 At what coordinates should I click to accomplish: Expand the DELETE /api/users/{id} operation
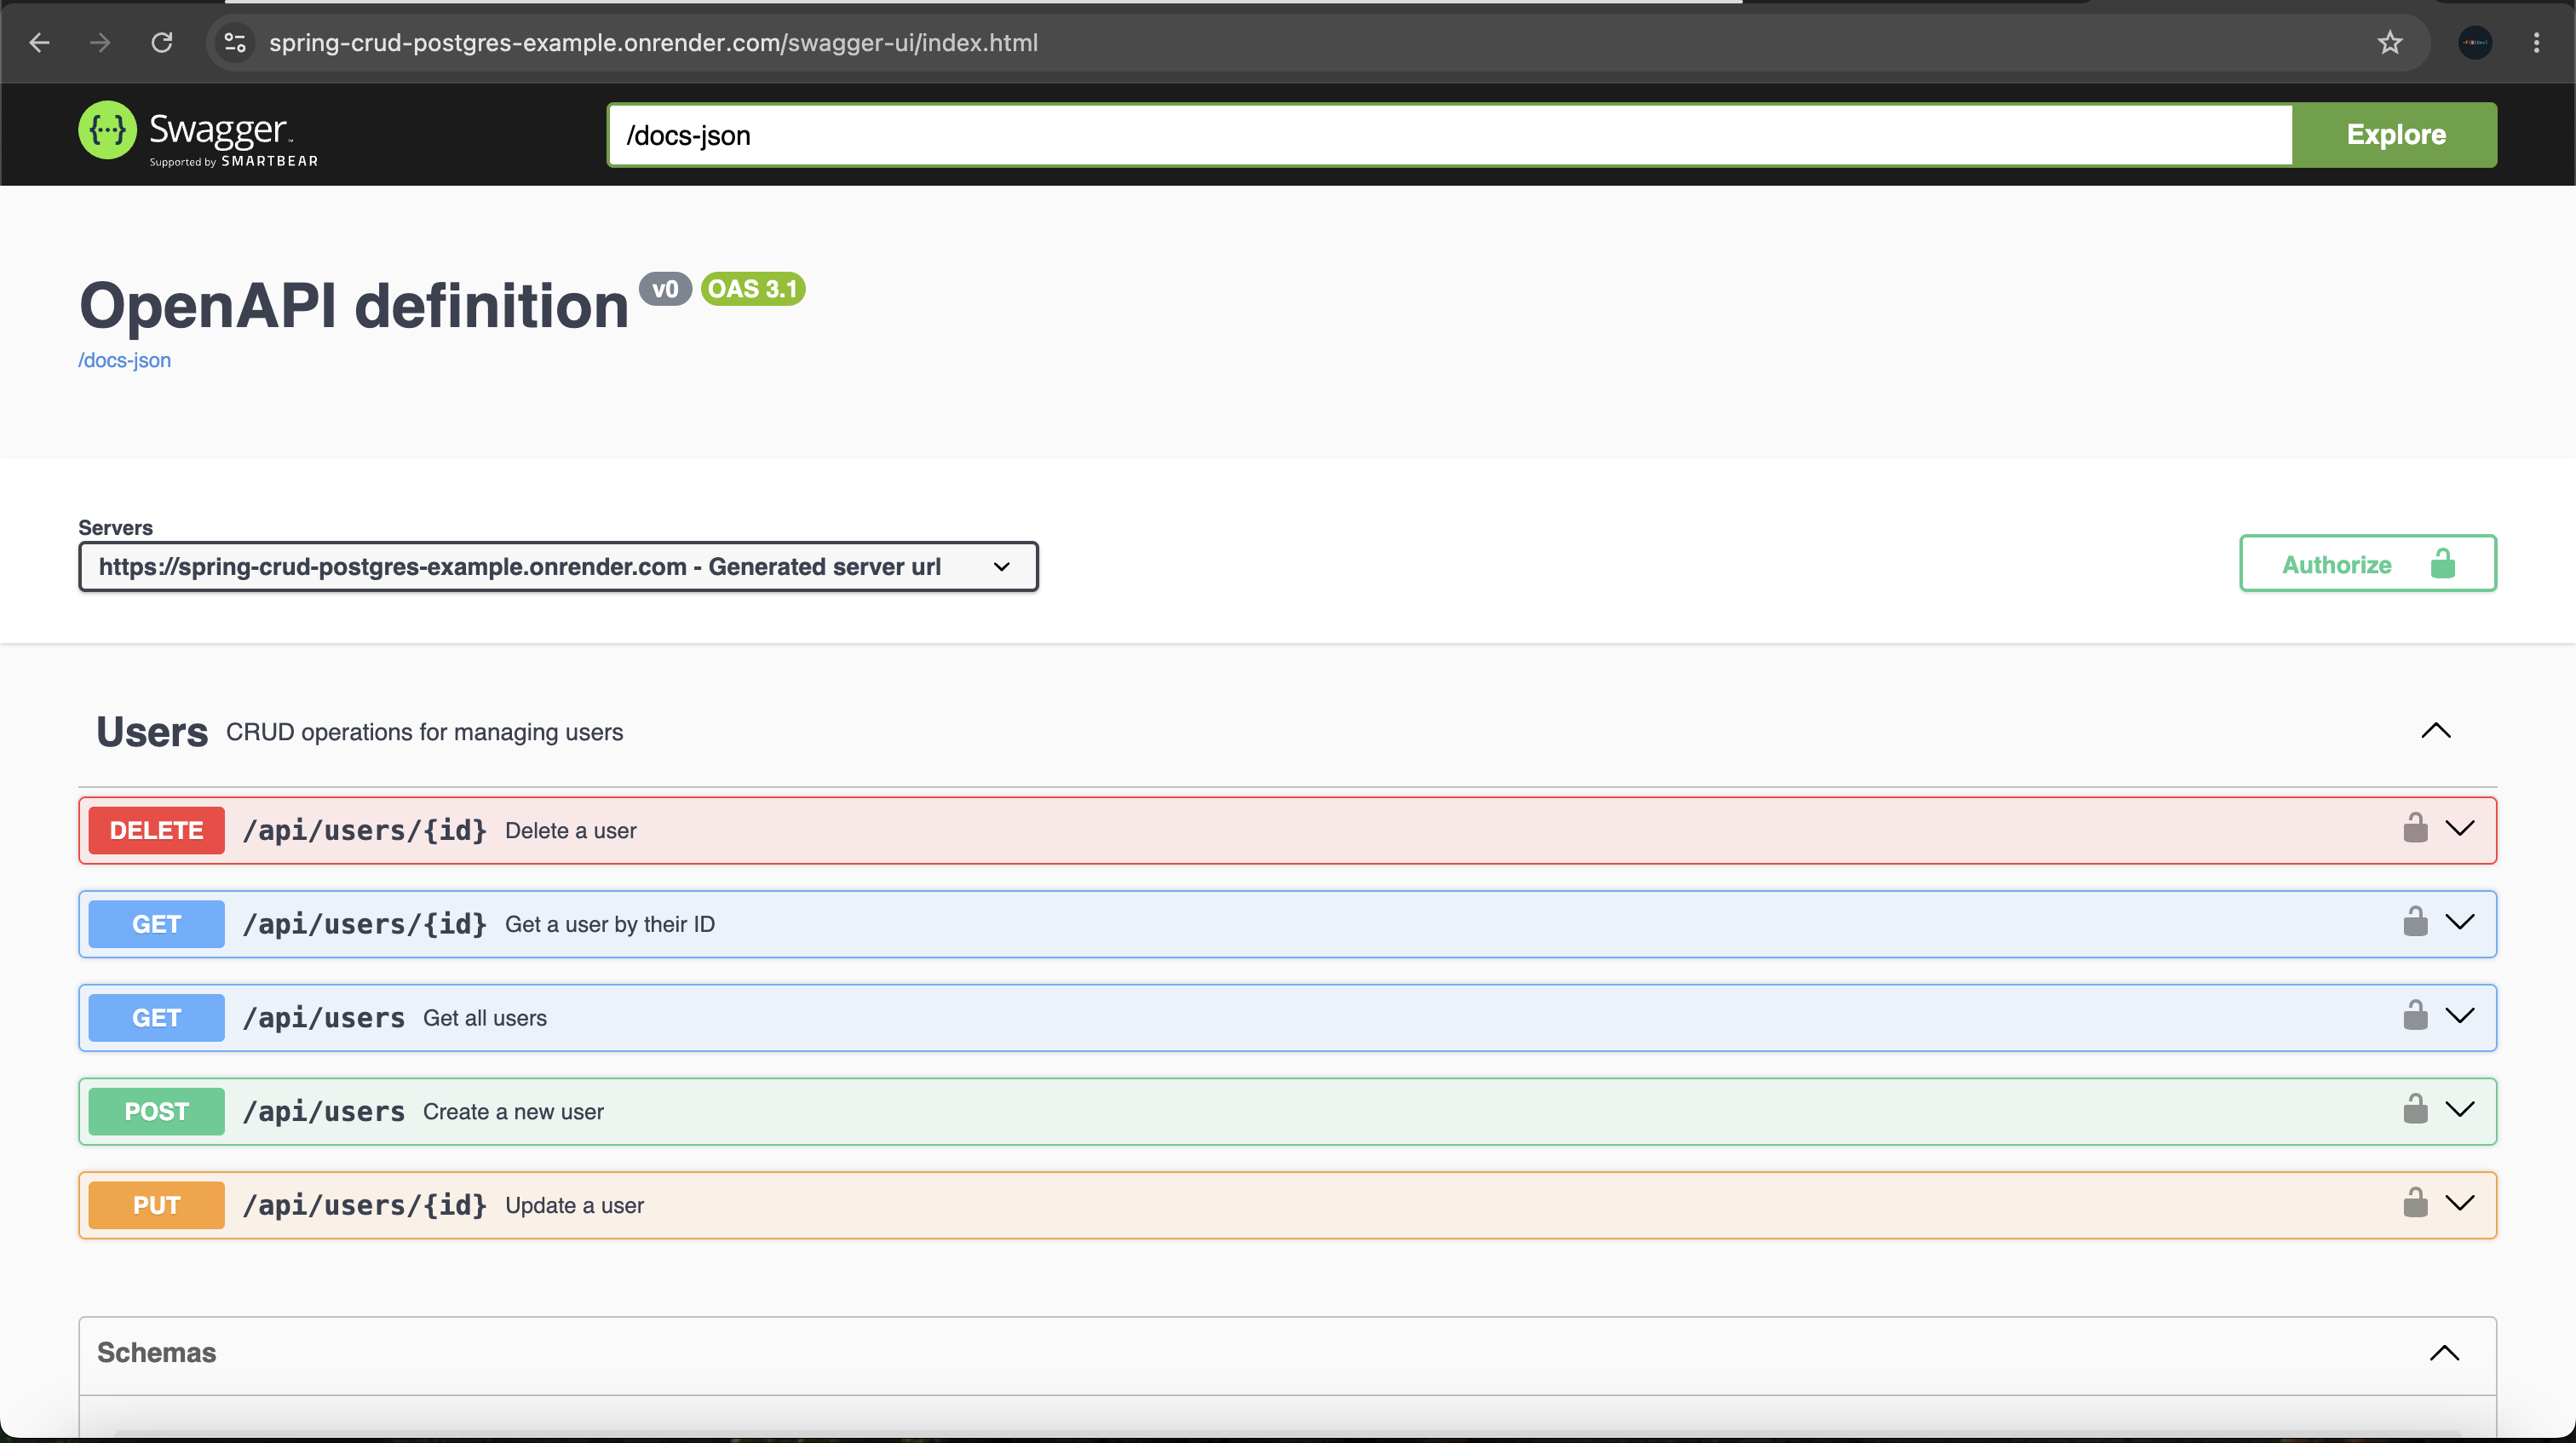point(2460,829)
